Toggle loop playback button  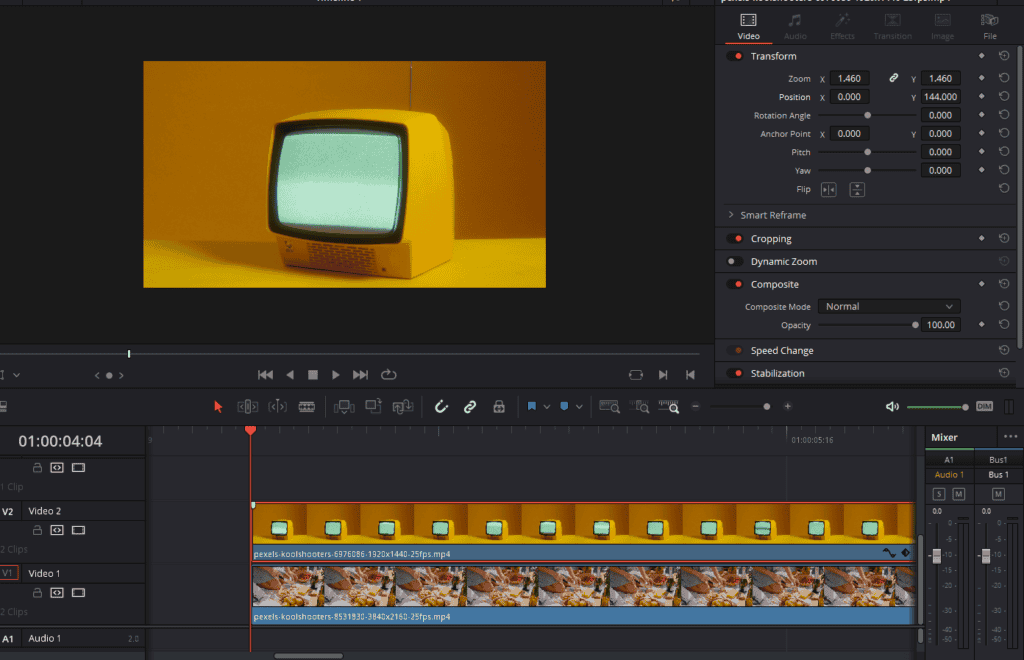point(389,374)
